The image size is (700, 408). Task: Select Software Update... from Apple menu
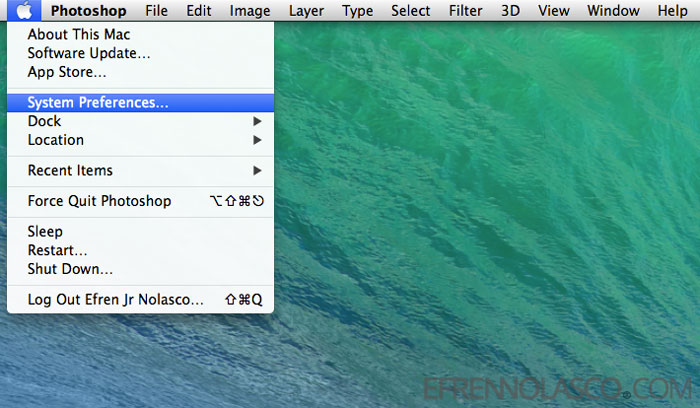(x=141, y=53)
